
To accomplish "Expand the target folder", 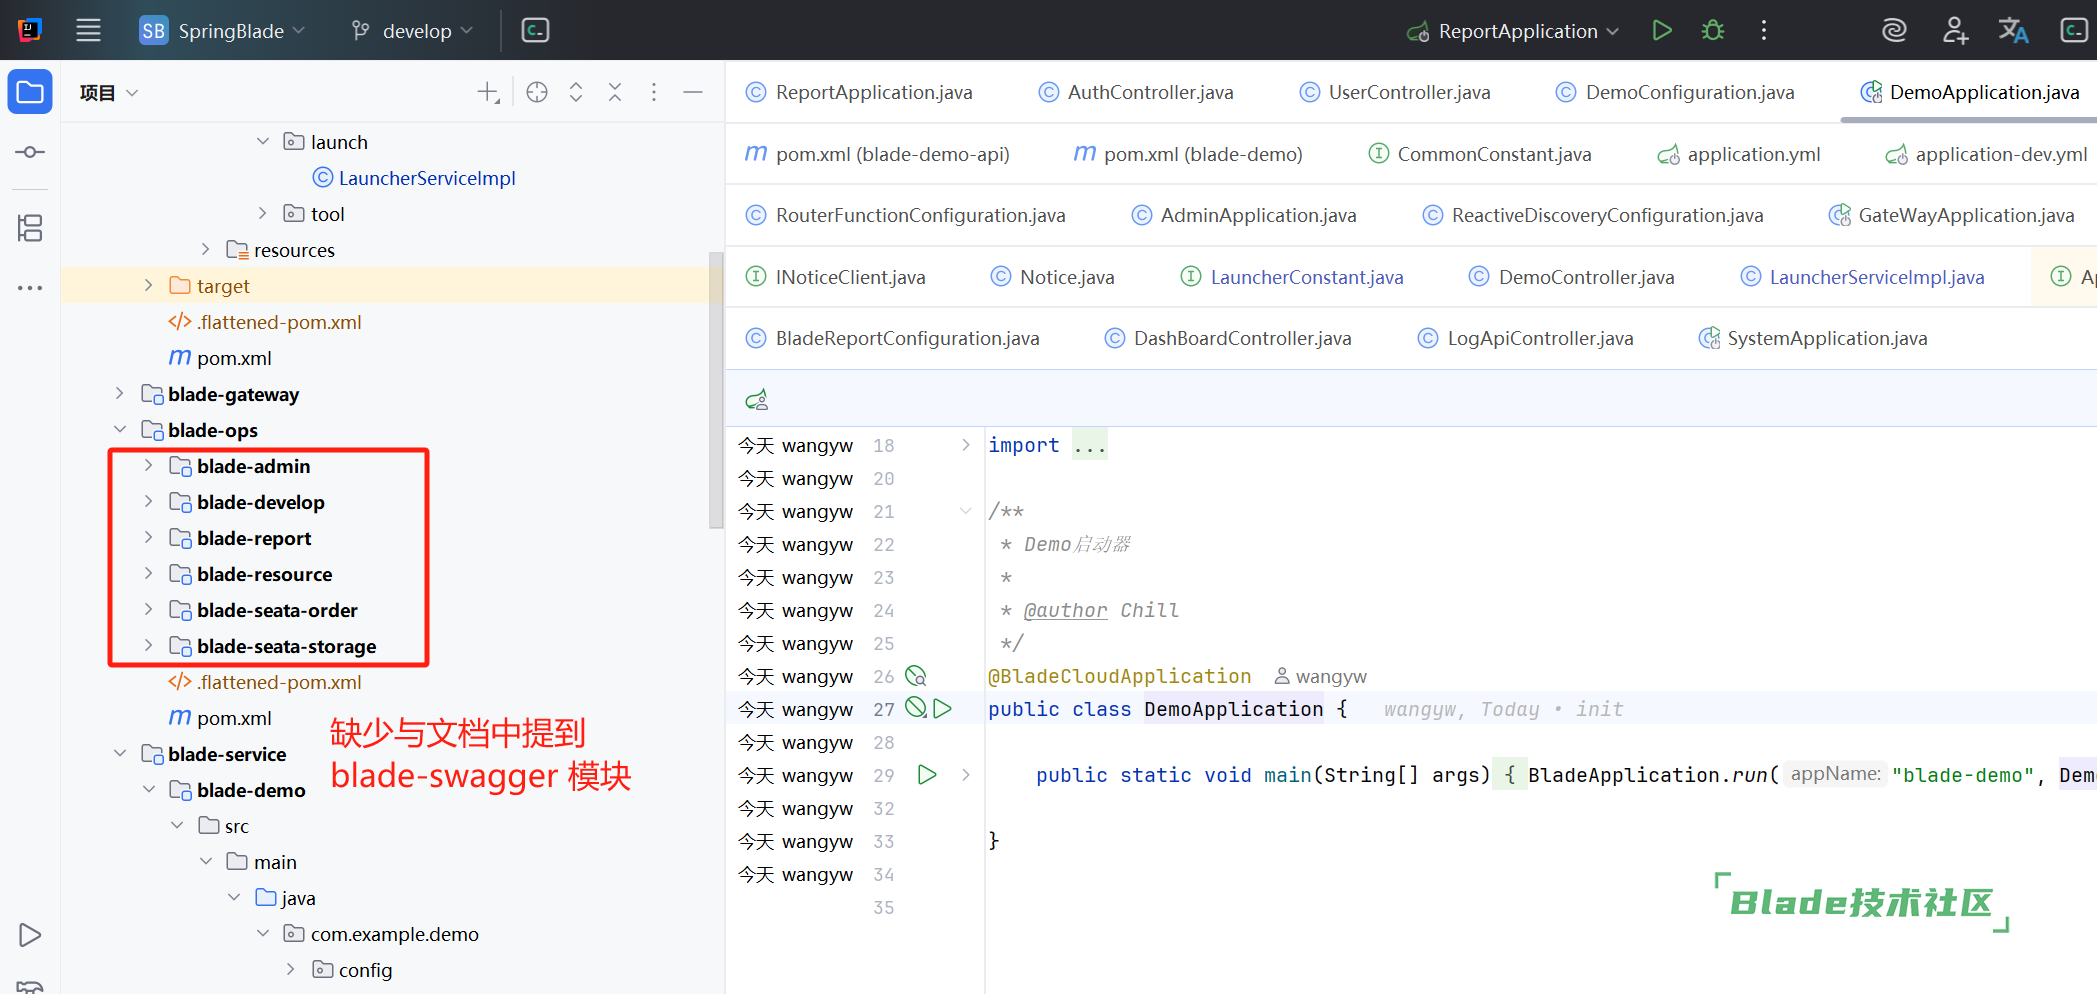I will point(149,286).
